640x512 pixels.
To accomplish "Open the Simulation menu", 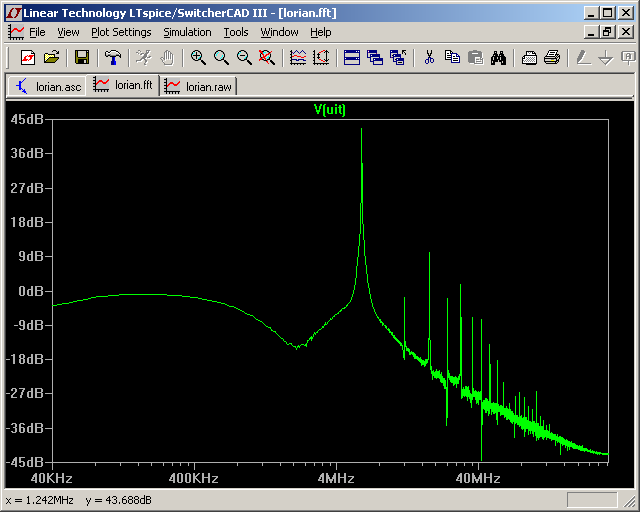I will pos(187,32).
